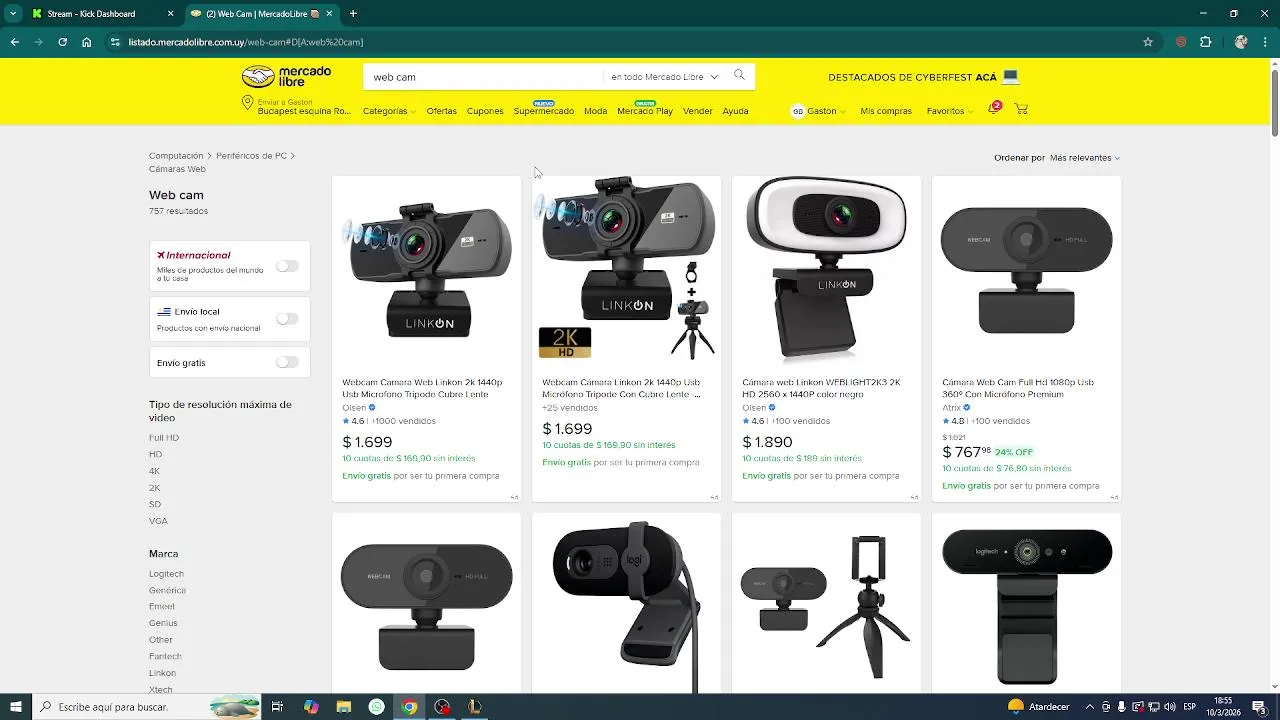This screenshot has width=1280, height=720.
Task: Open Windows Start menu
Action: (x=15, y=707)
